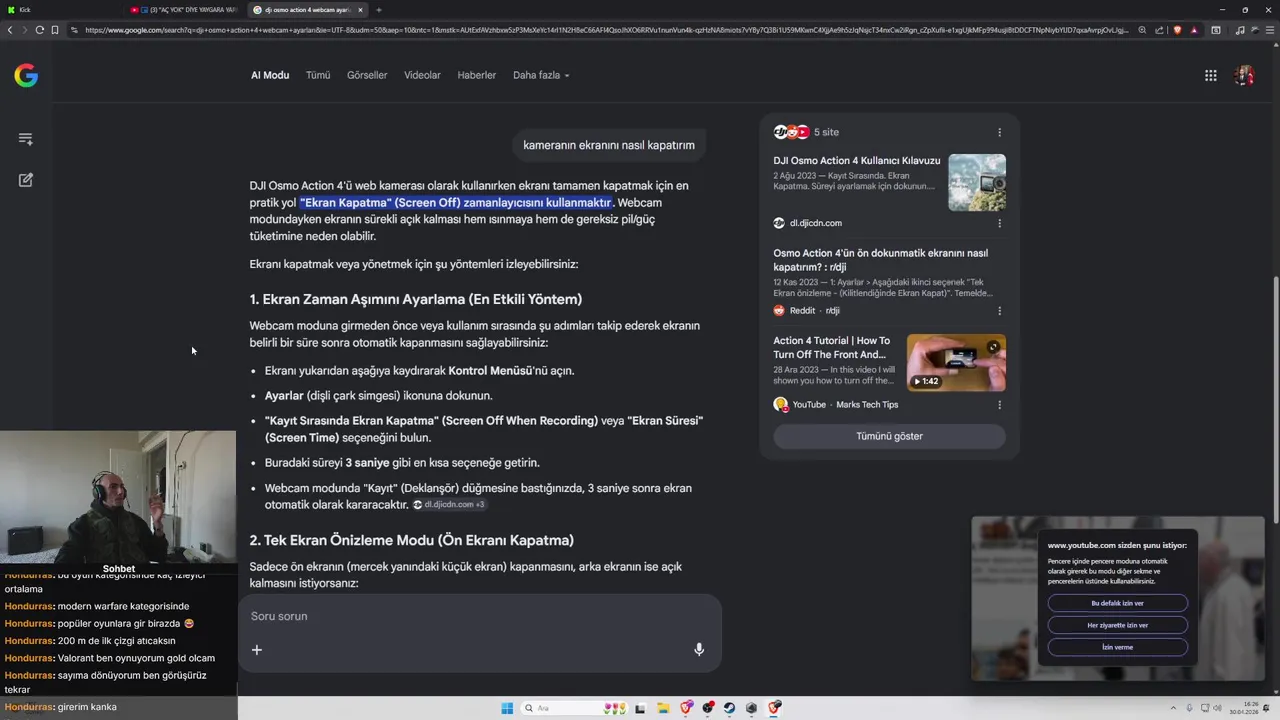Show hidden system tray icons
The image size is (1280, 720).
point(1174,708)
